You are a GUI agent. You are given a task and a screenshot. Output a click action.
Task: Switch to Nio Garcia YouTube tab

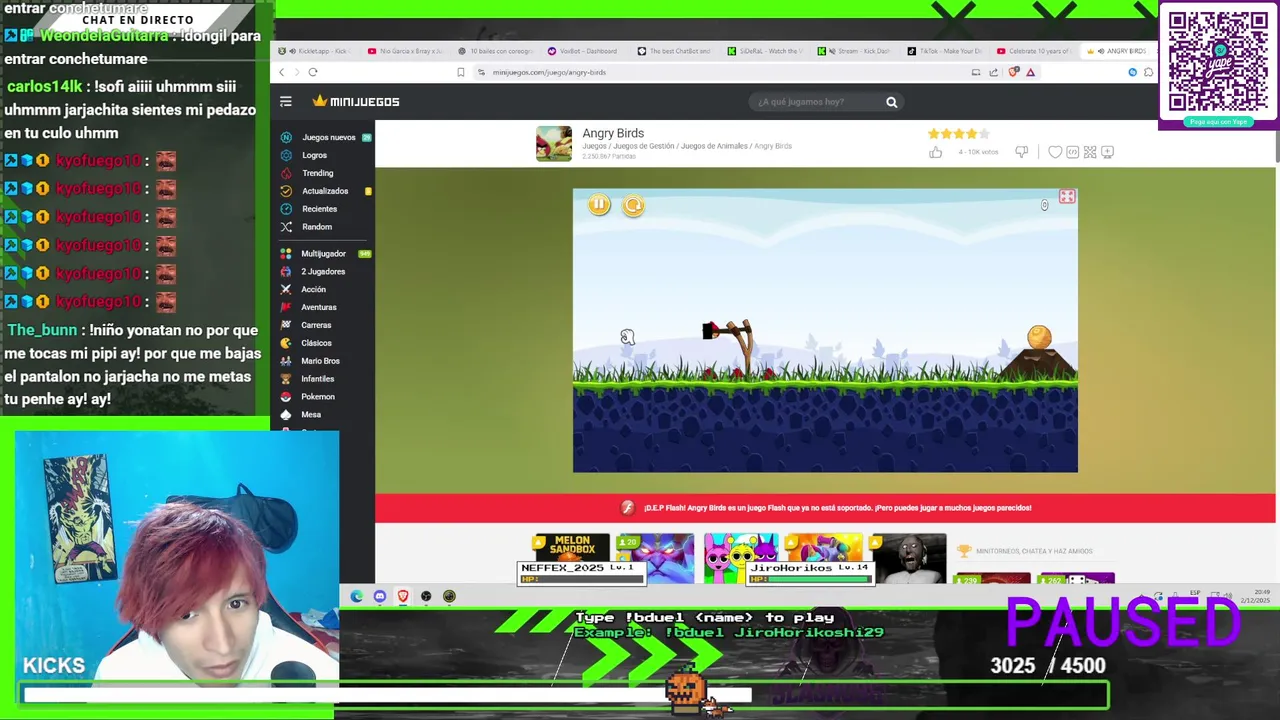pos(406,51)
